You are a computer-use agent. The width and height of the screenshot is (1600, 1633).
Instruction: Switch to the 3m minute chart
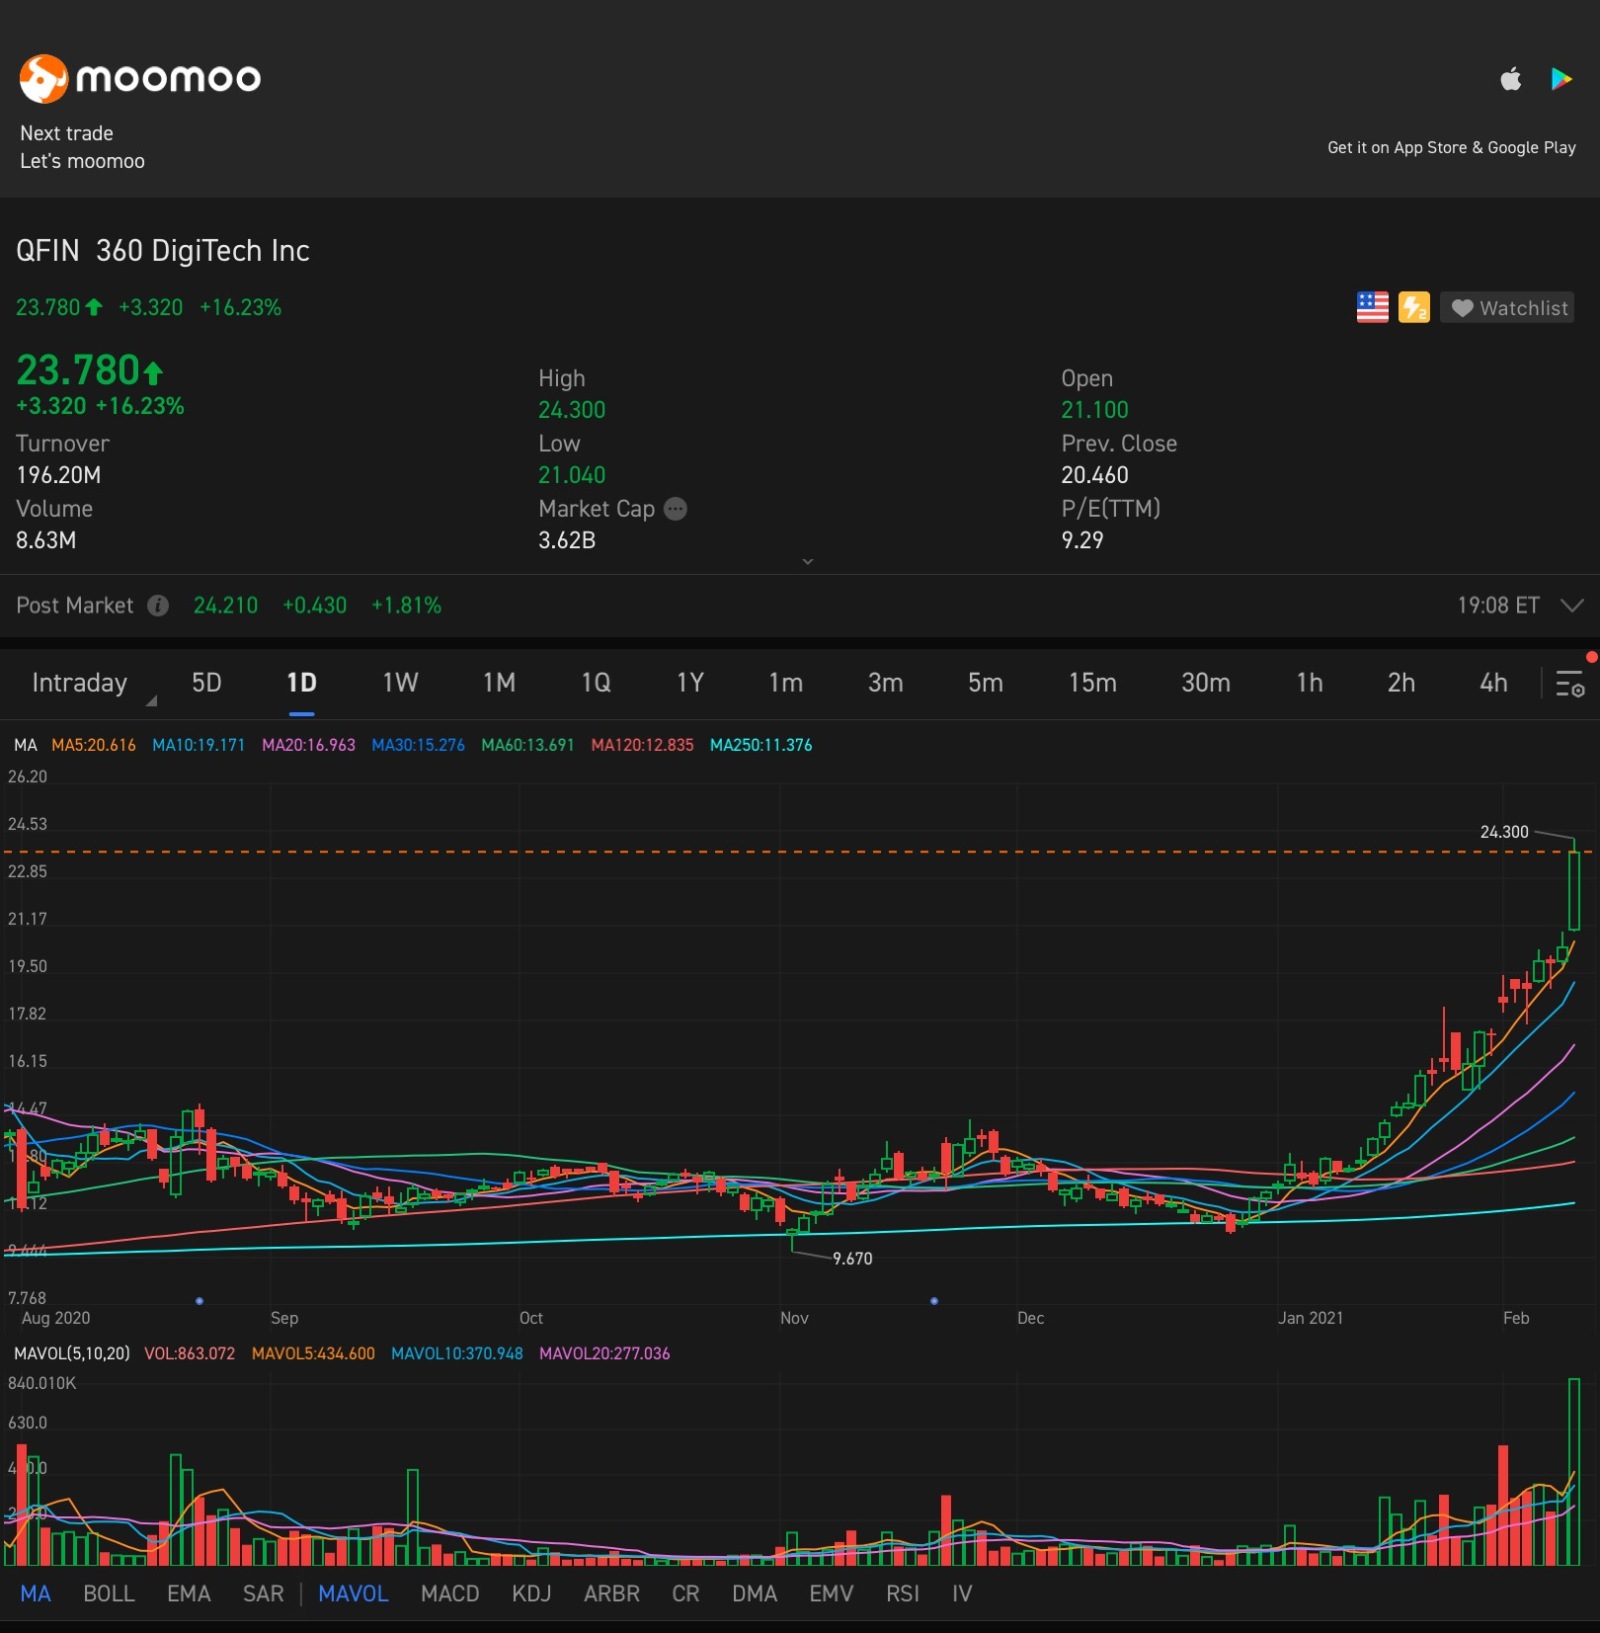click(x=885, y=683)
